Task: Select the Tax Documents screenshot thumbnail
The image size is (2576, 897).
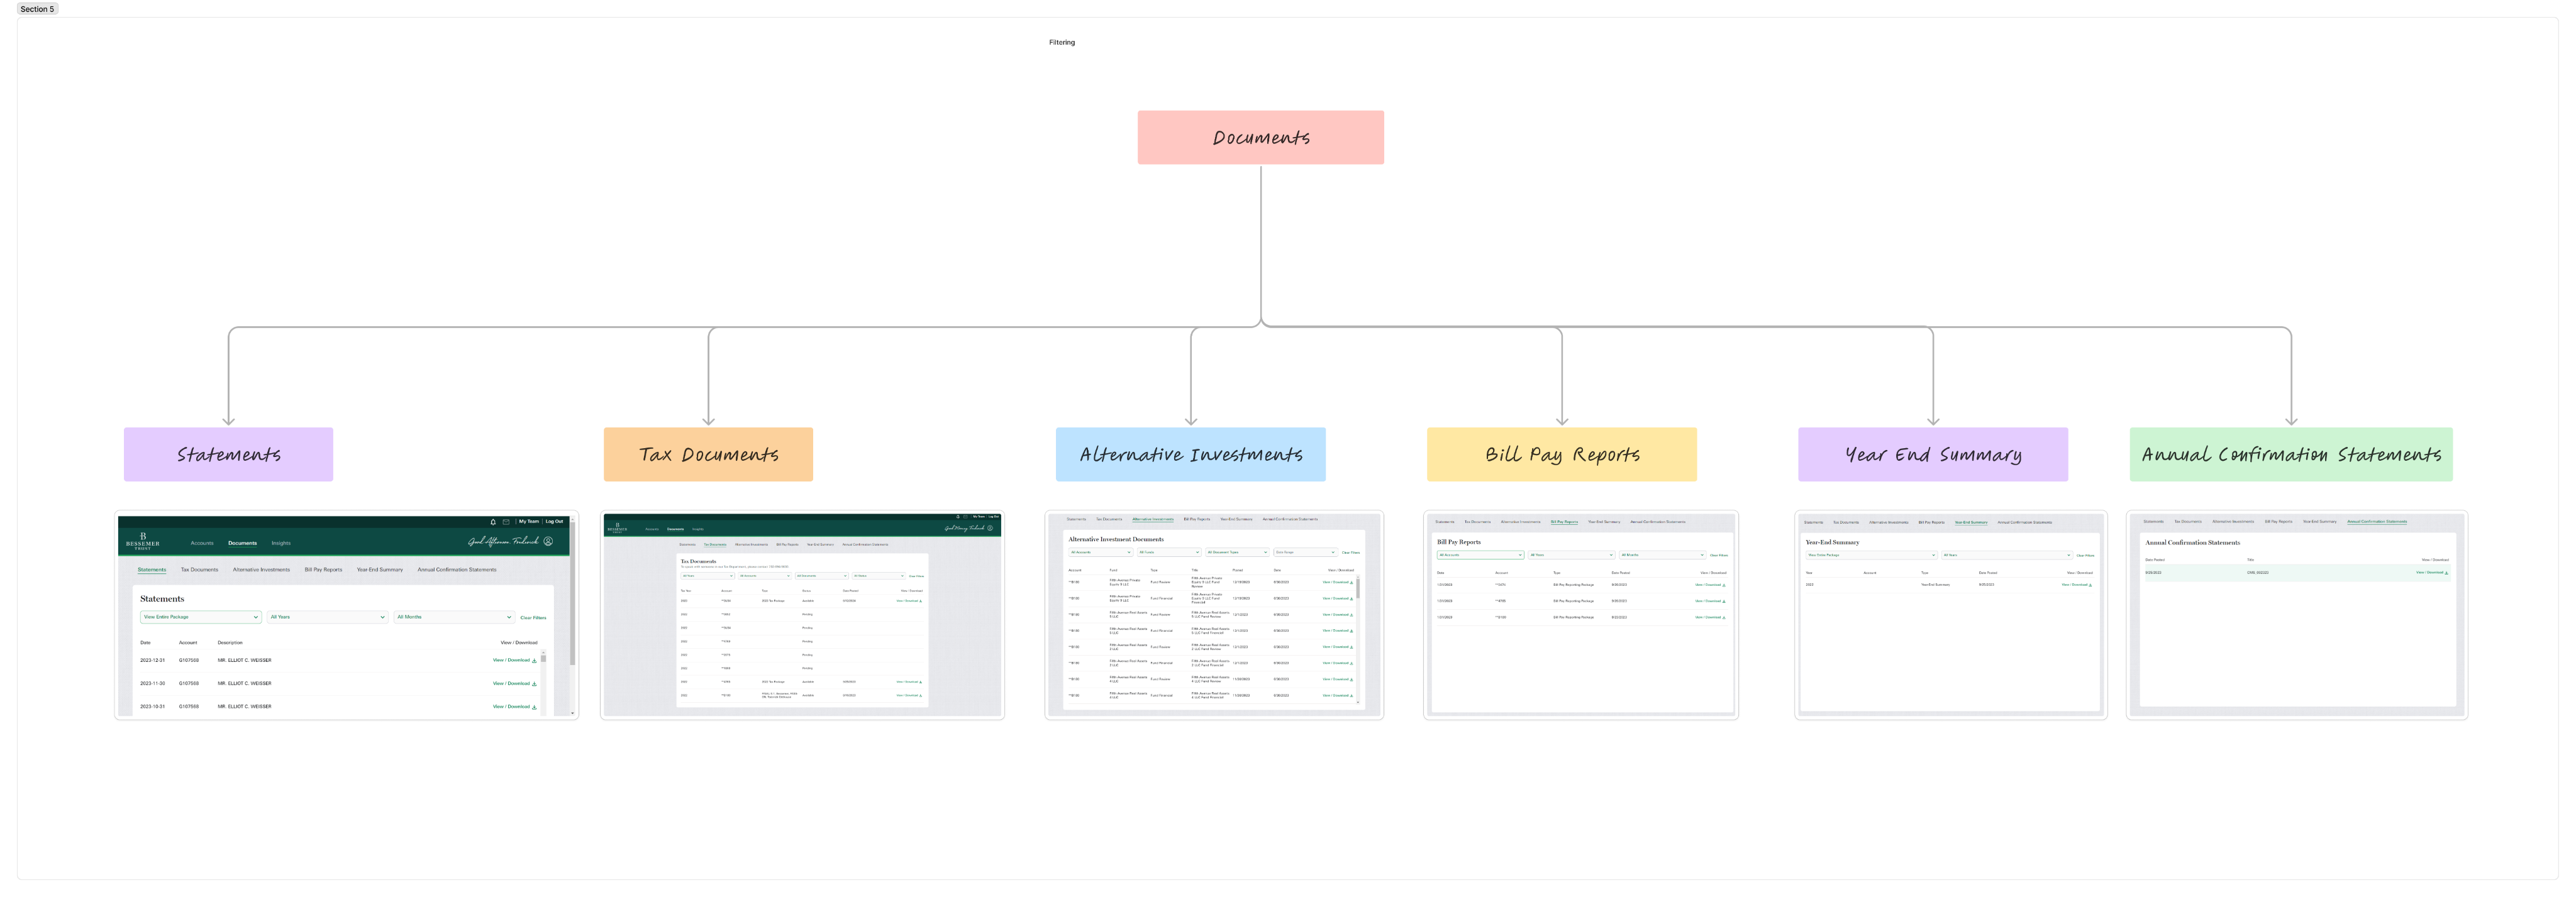Action: (802, 615)
